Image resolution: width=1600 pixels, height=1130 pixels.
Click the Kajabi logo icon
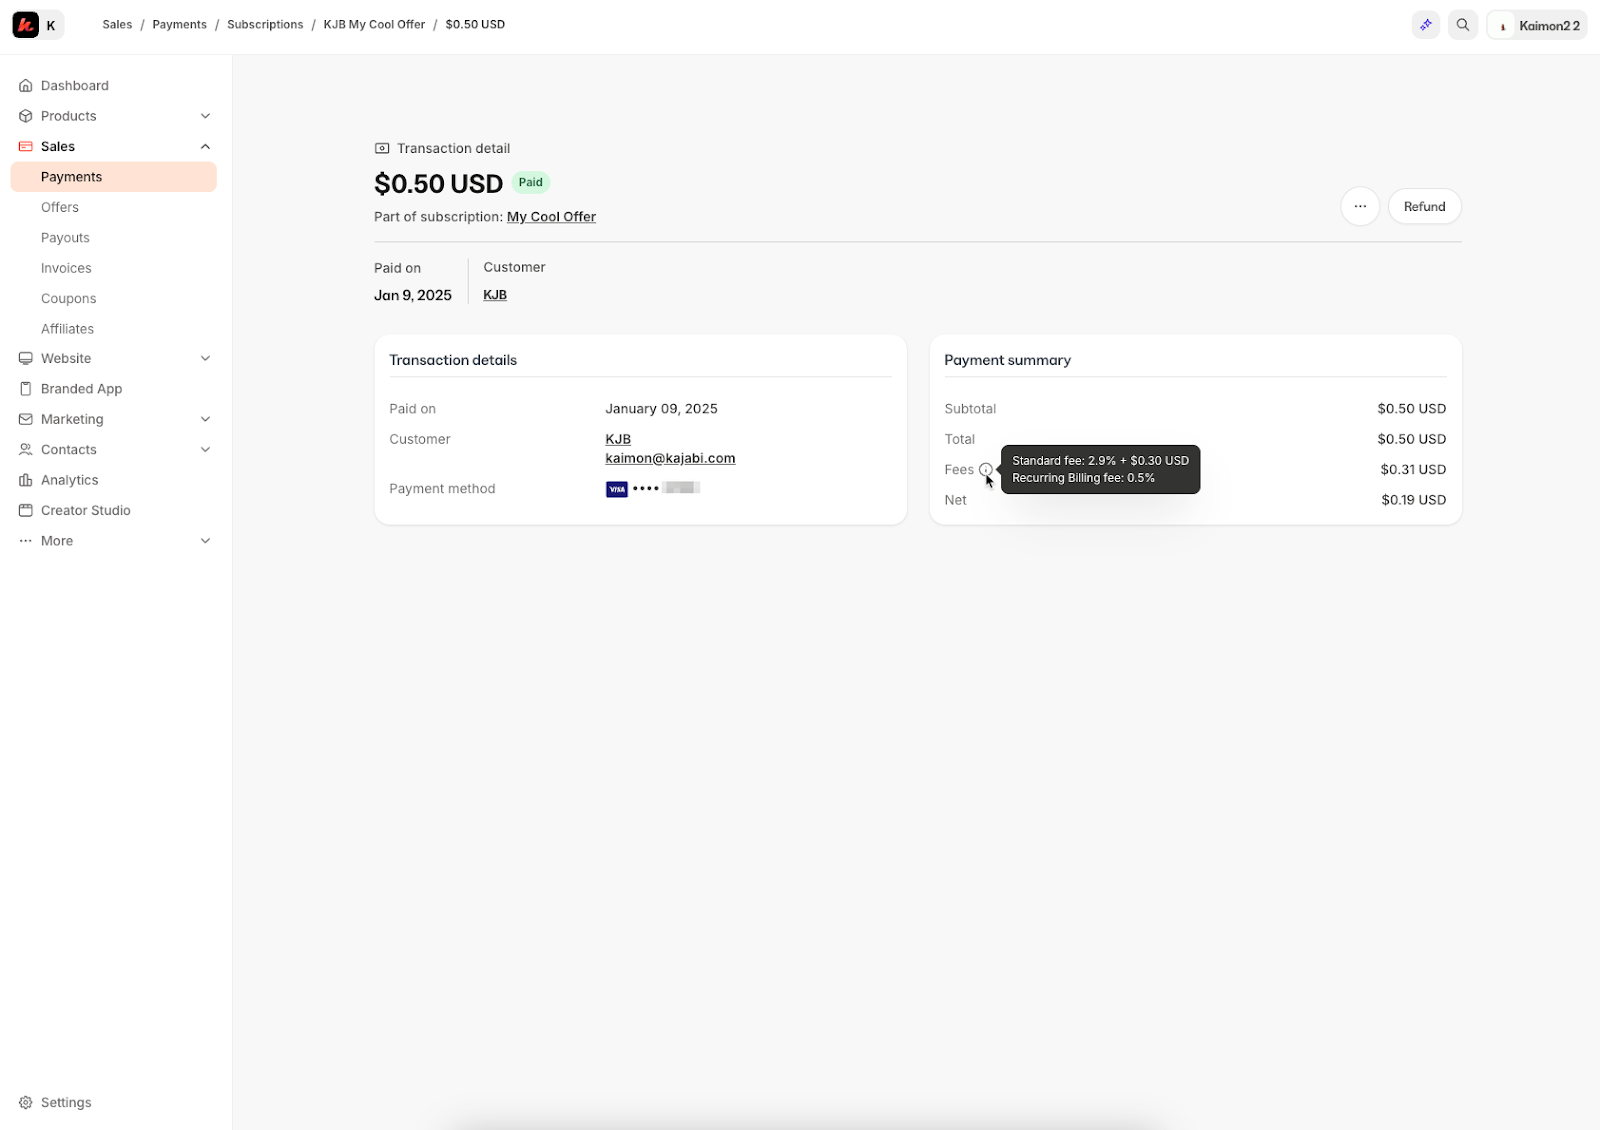pos(26,25)
